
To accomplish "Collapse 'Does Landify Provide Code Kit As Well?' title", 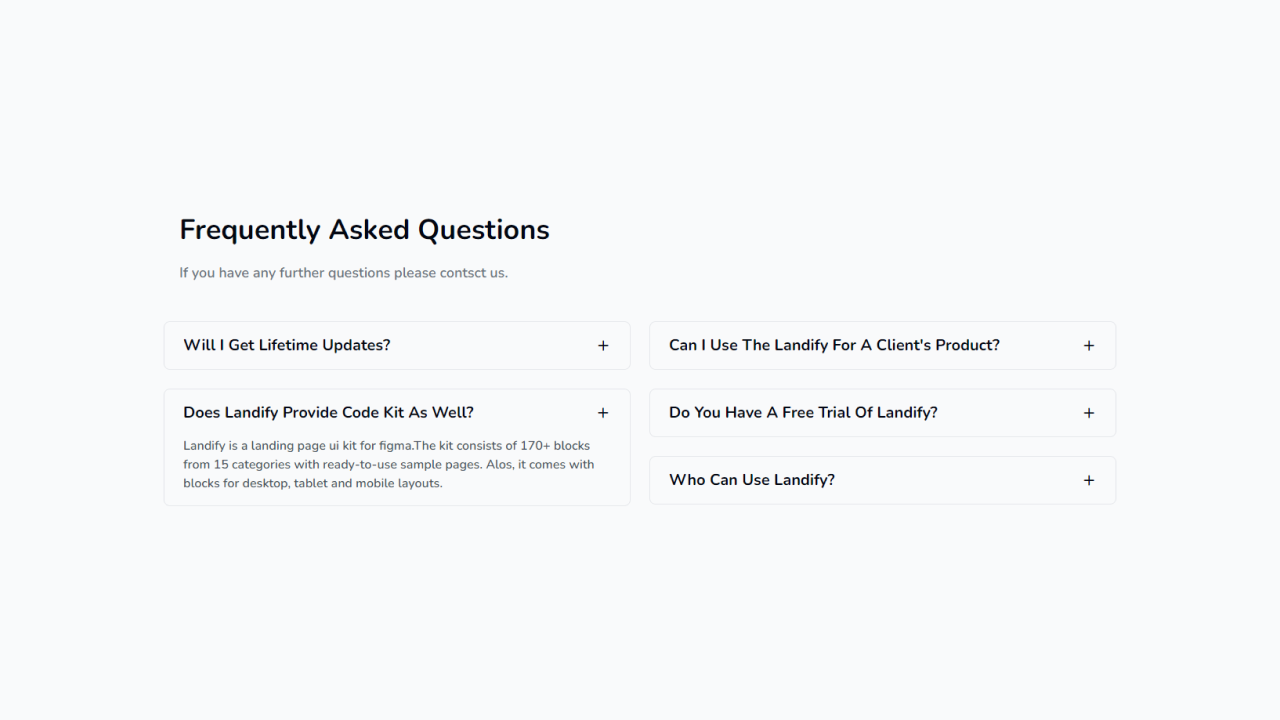I will point(328,412).
